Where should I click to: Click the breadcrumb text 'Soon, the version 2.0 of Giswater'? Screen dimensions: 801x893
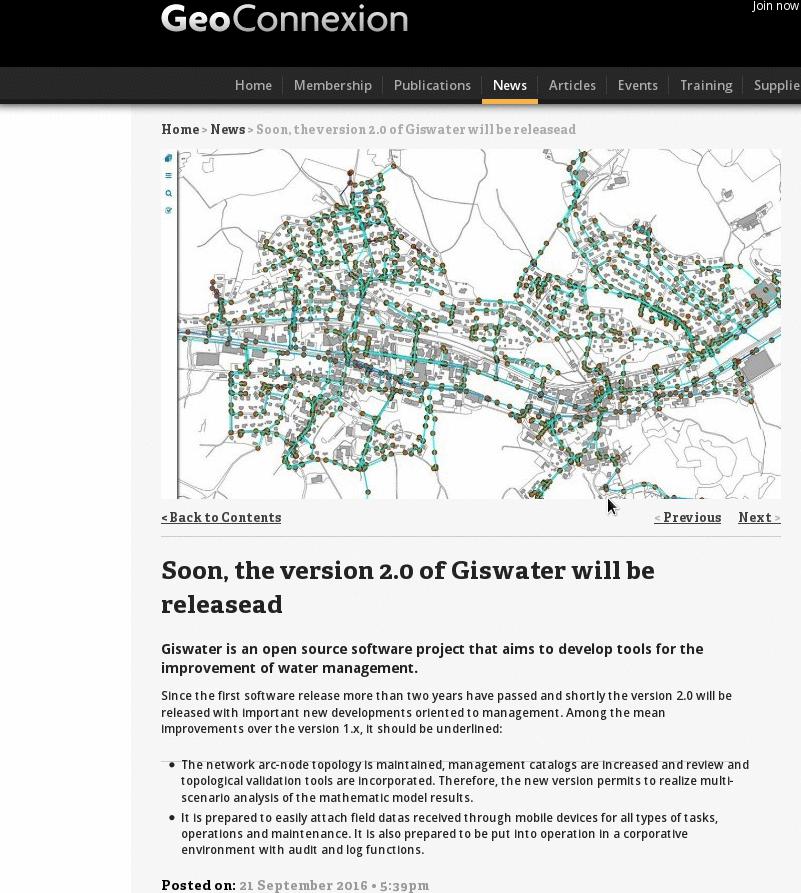416,129
